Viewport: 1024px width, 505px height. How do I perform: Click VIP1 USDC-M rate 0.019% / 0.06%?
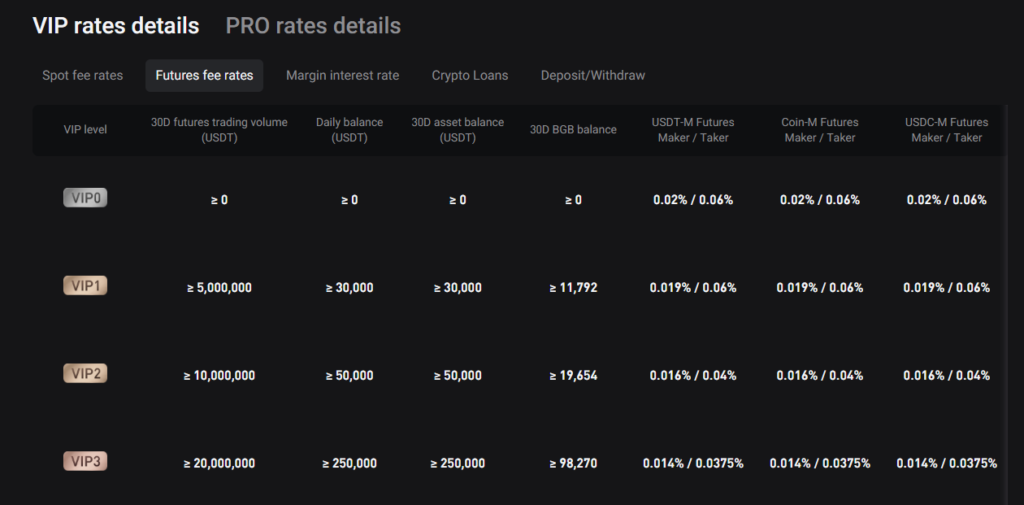pos(946,287)
